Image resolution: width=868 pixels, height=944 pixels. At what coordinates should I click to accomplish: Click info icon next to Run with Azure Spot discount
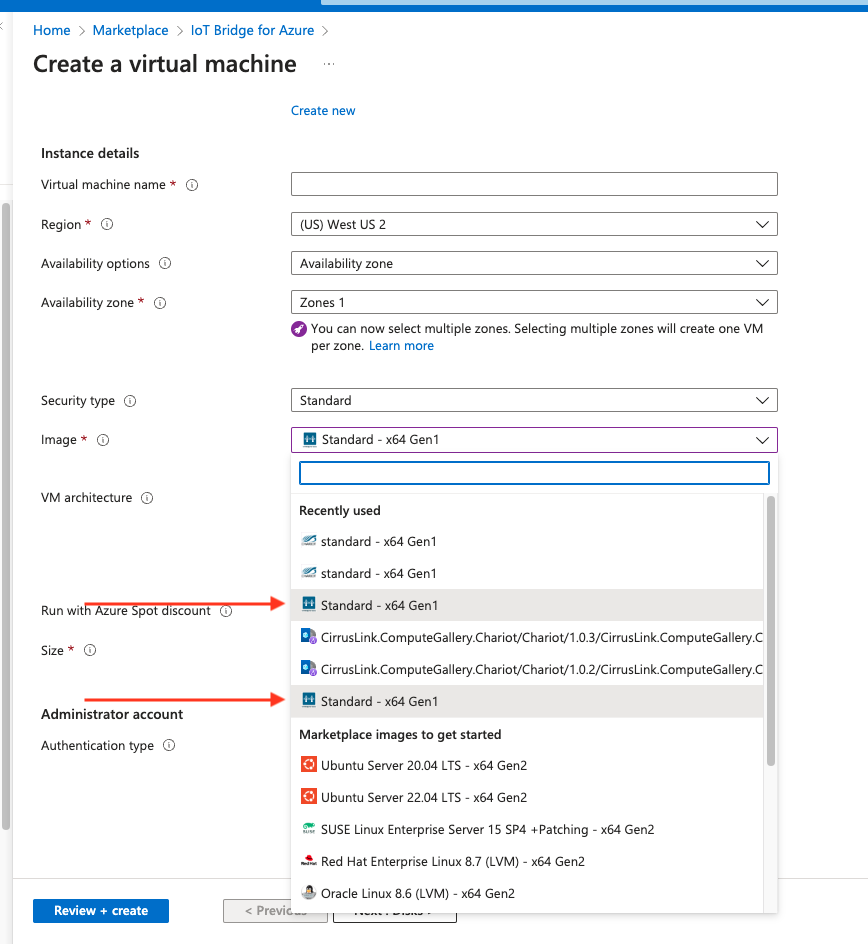click(x=226, y=611)
